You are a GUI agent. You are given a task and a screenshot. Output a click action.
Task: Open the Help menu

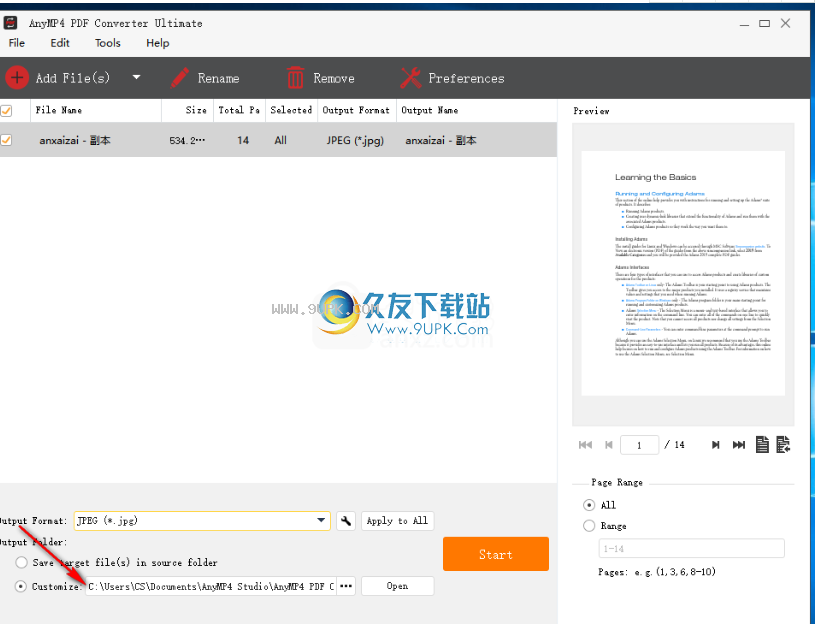(x=157, y=43)
